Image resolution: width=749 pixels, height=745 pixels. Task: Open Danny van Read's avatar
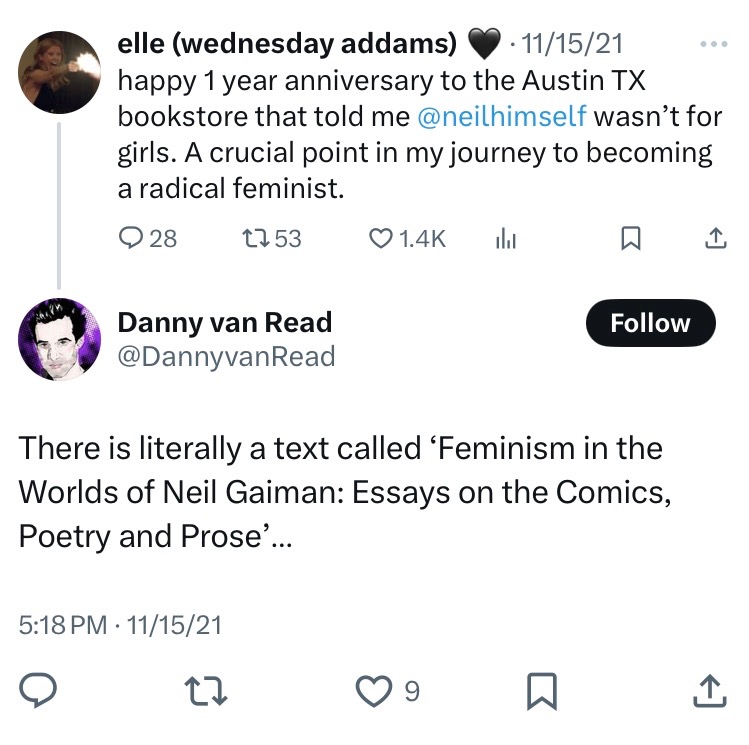[59, 340]
